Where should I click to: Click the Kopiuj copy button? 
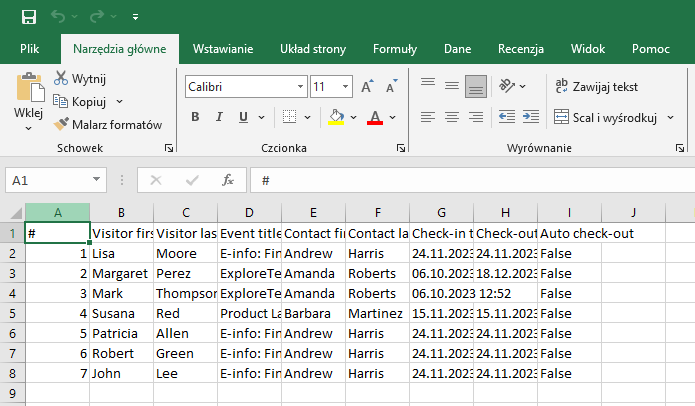tap(88, 101)
